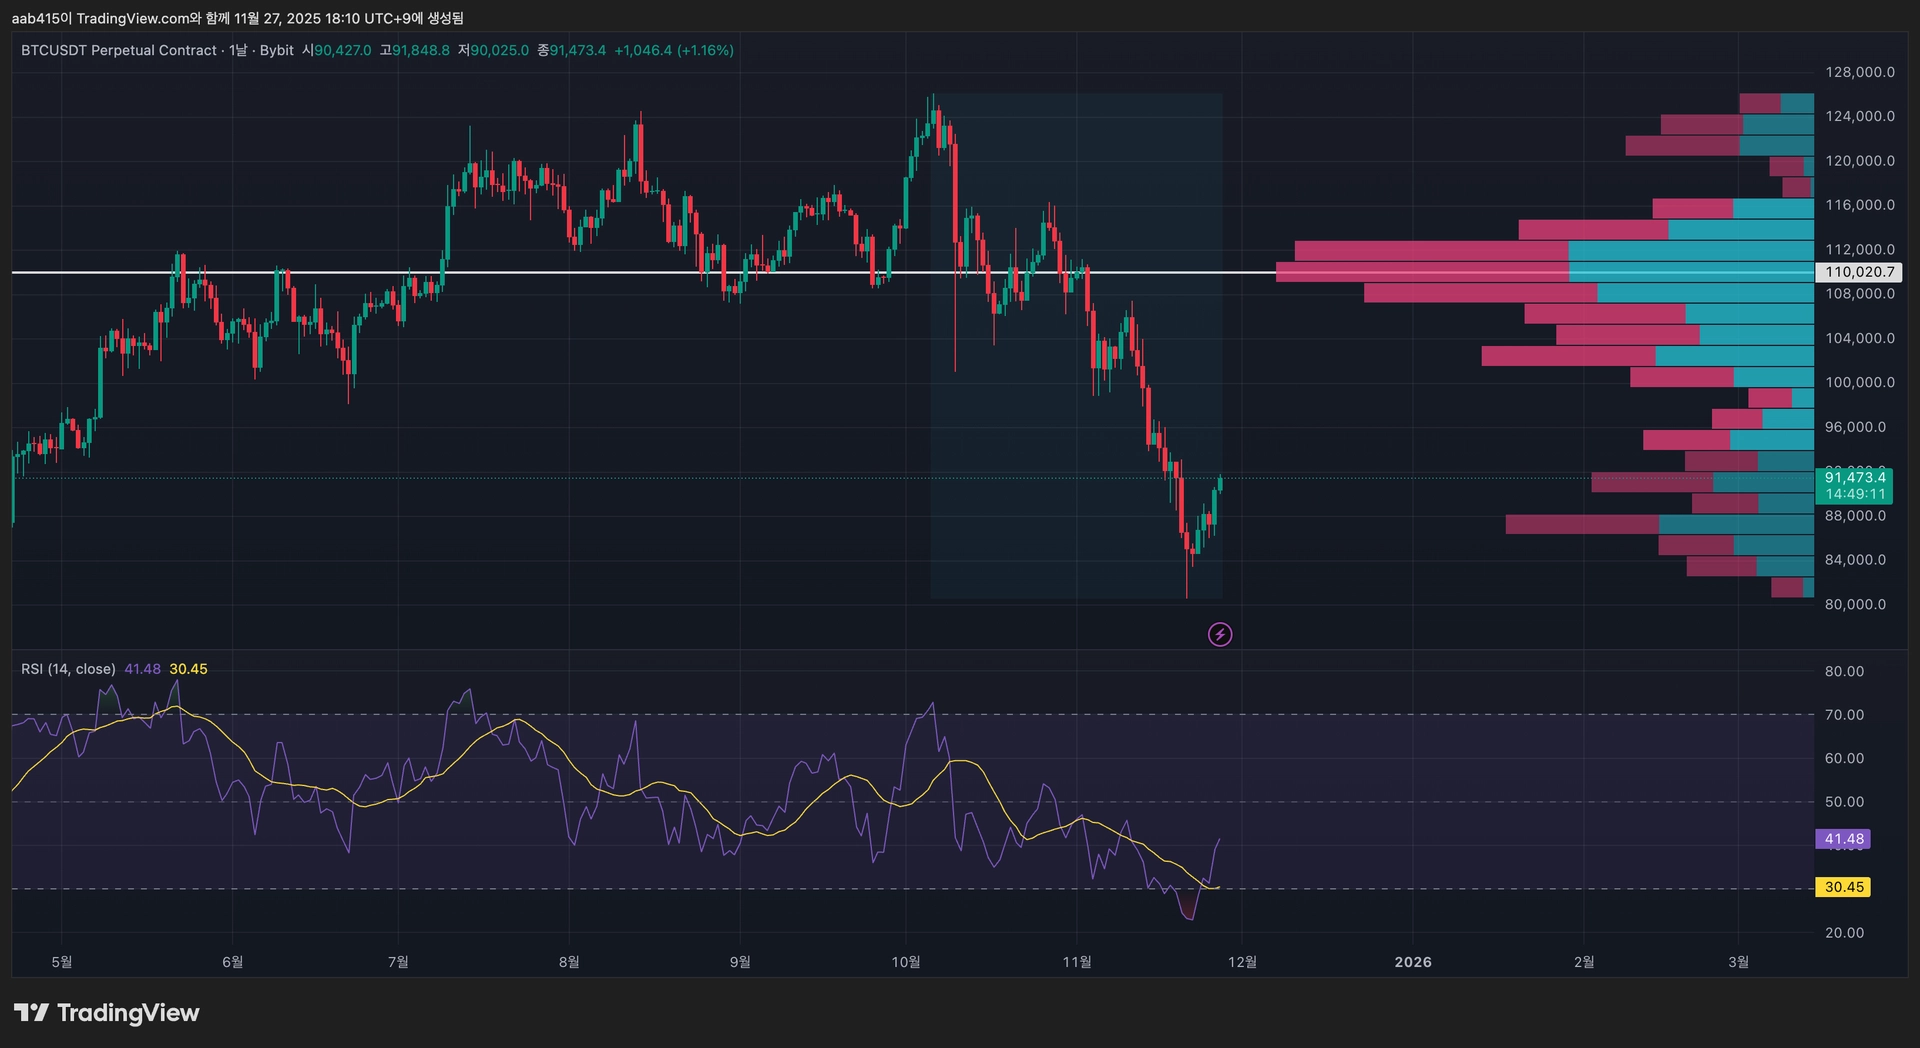The height and width of the screenshot is (1048, 1920).
Task: Click the 84,000.0 price axis label
Action: click(1856, 560)
